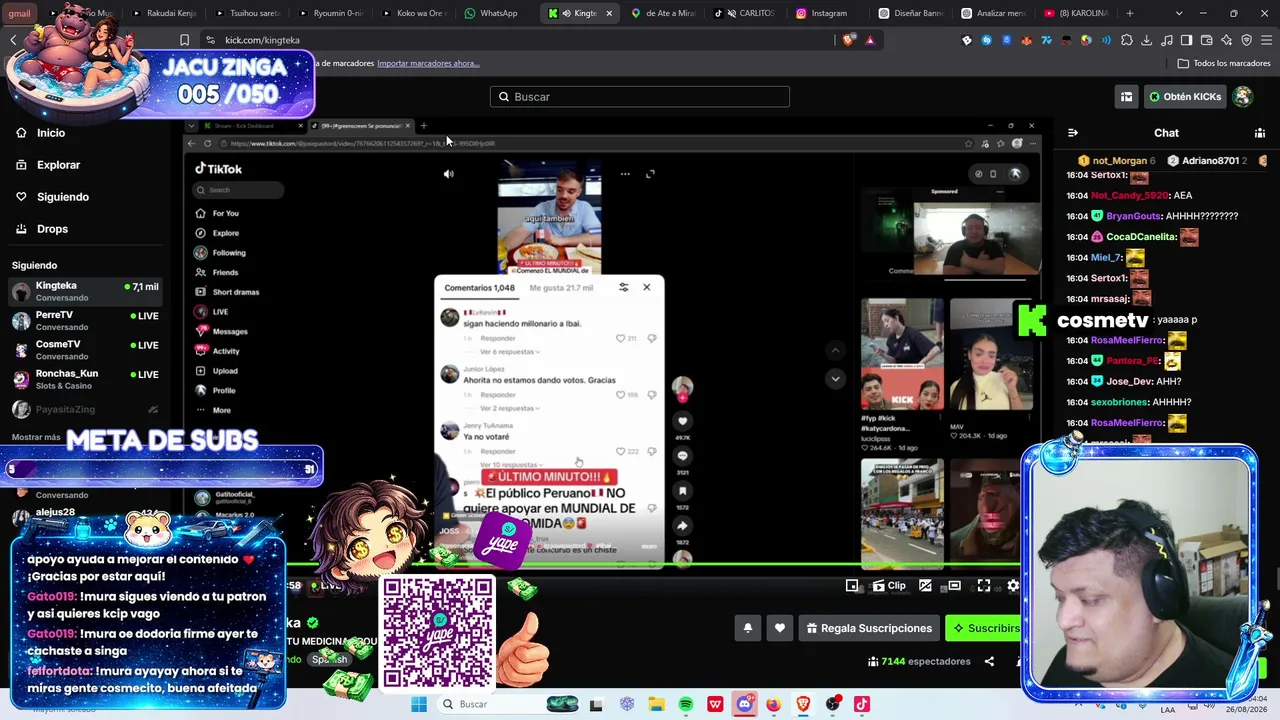Screen dimensions: 1280x720
Task: Open chat users list icon
Action: 1260,133
